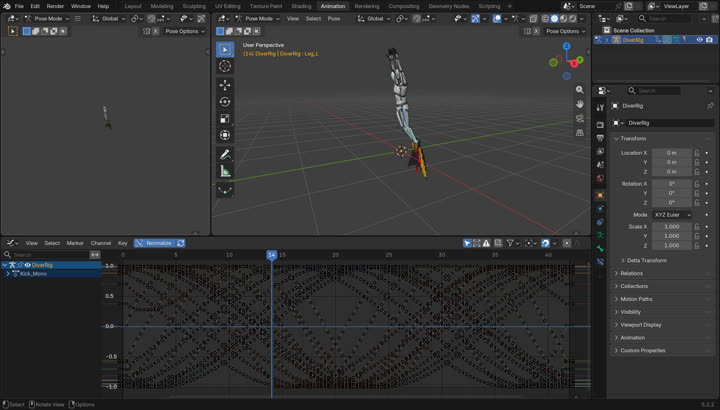
Task: Expand the Motion Paths panel
Action: click(636, 299)
